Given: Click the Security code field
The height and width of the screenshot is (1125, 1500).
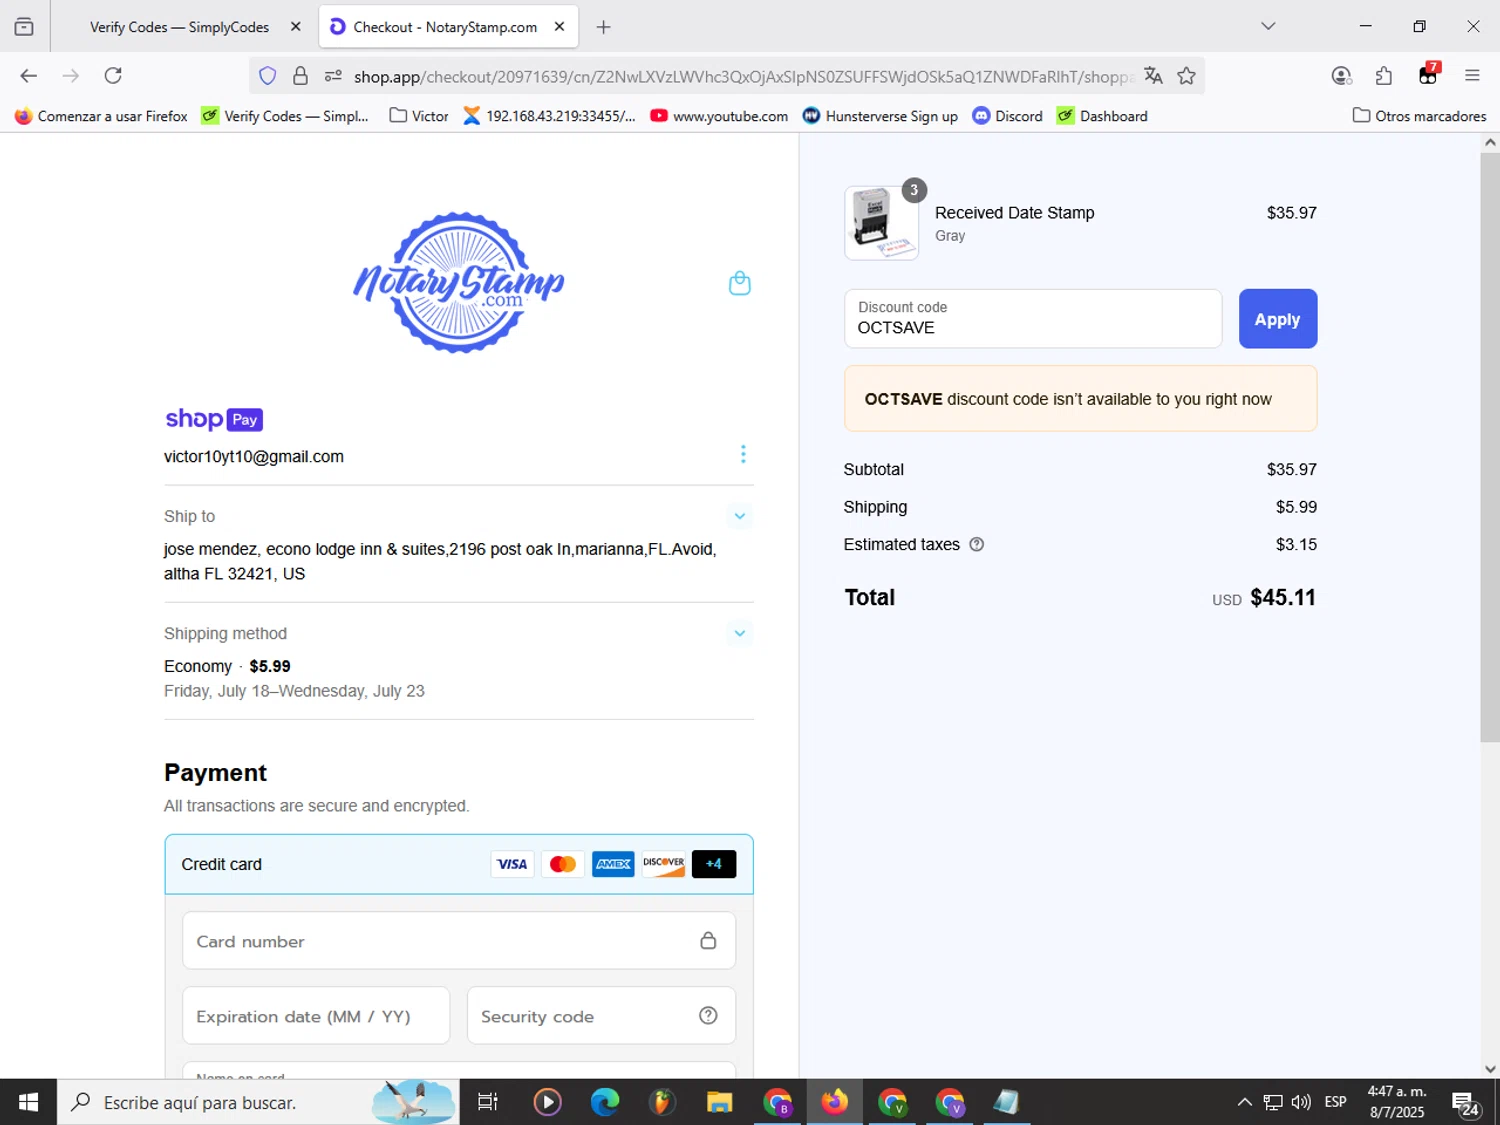Looking at the screenshot, I should (x=601, y=1016).
